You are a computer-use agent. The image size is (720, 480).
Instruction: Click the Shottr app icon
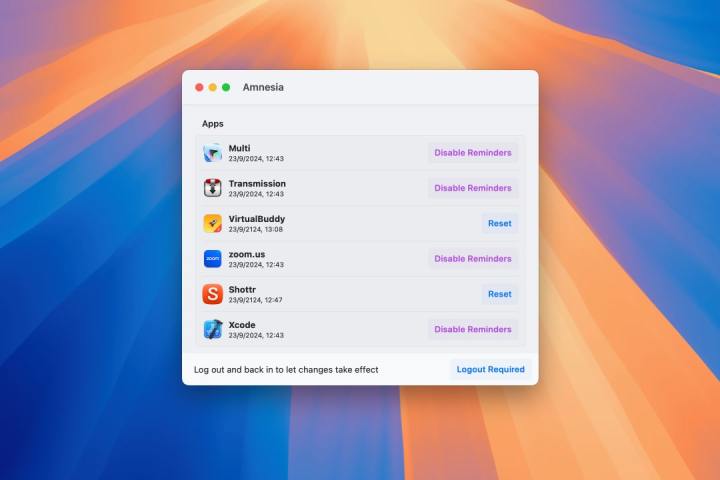213,294
